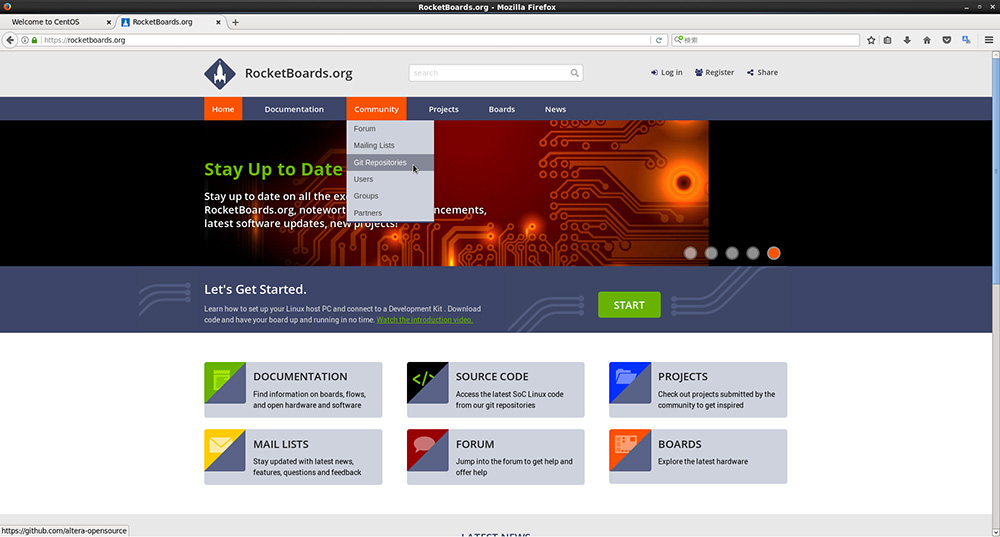
Task: Click the site information icon in address bar
Action: (25, 40)
